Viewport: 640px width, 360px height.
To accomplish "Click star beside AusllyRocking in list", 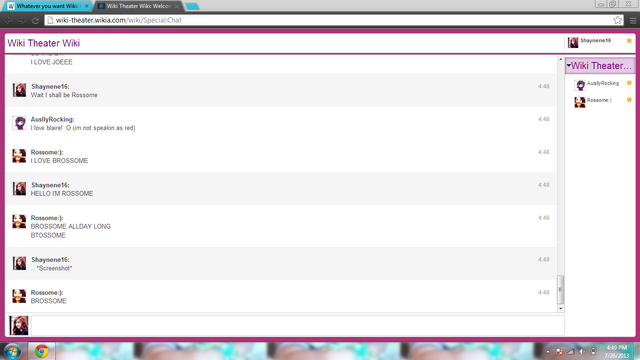I will coord(629,83).
